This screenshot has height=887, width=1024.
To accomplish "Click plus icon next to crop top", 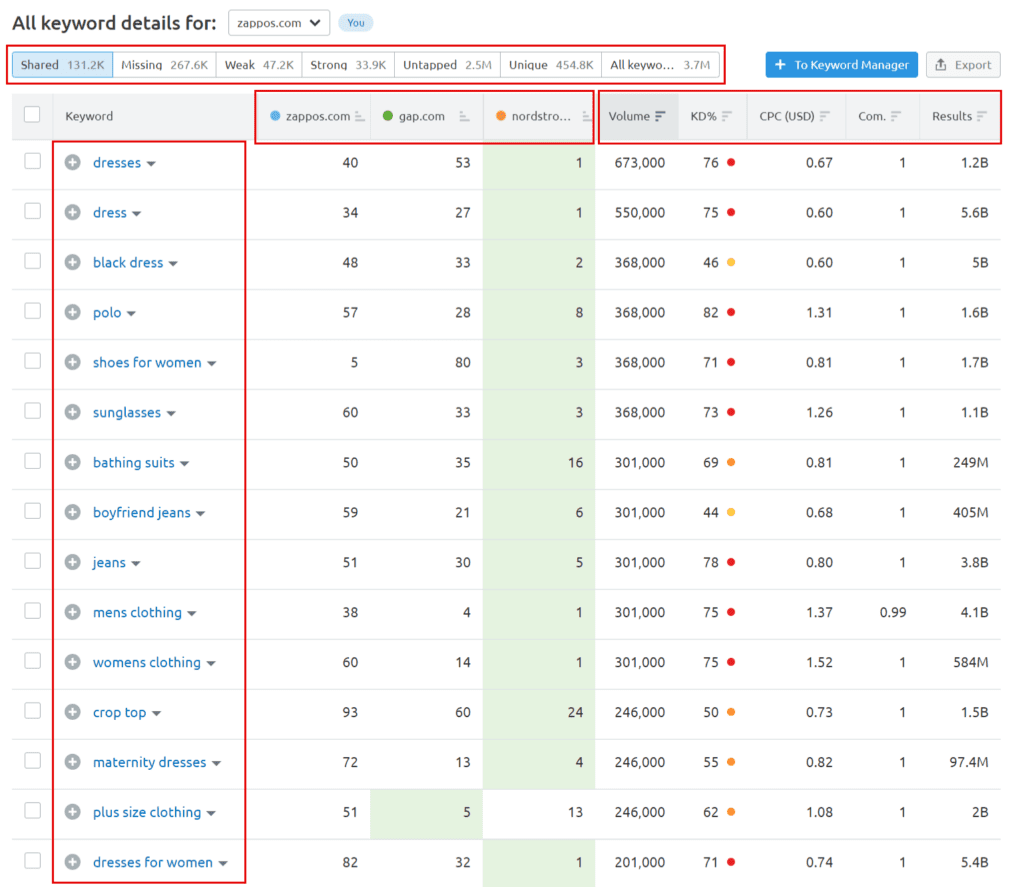I will [x=72, y=712].
